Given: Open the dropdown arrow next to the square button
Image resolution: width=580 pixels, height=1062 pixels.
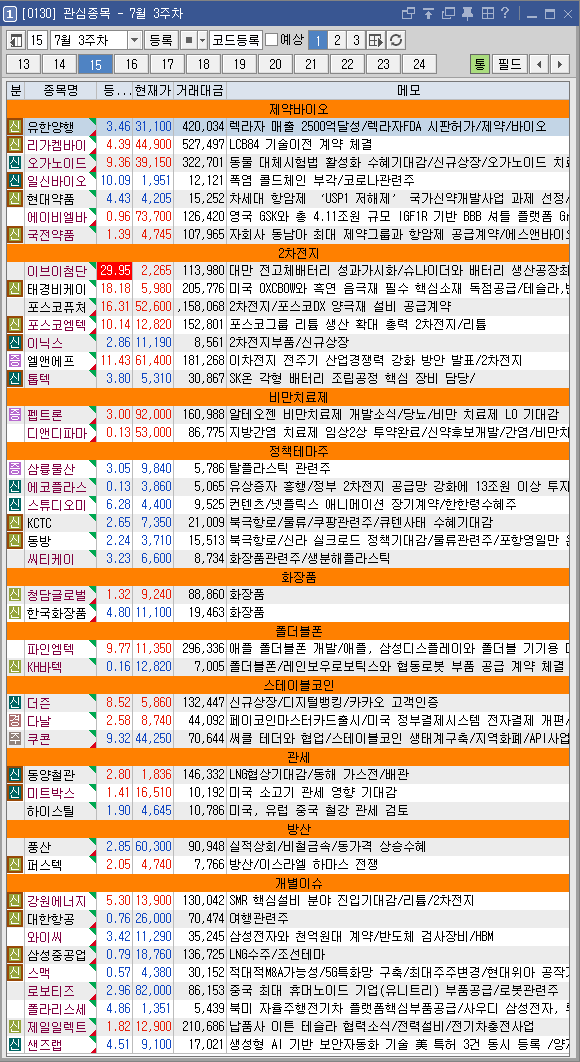Looking at the screenshot, I should pos(203,40).
